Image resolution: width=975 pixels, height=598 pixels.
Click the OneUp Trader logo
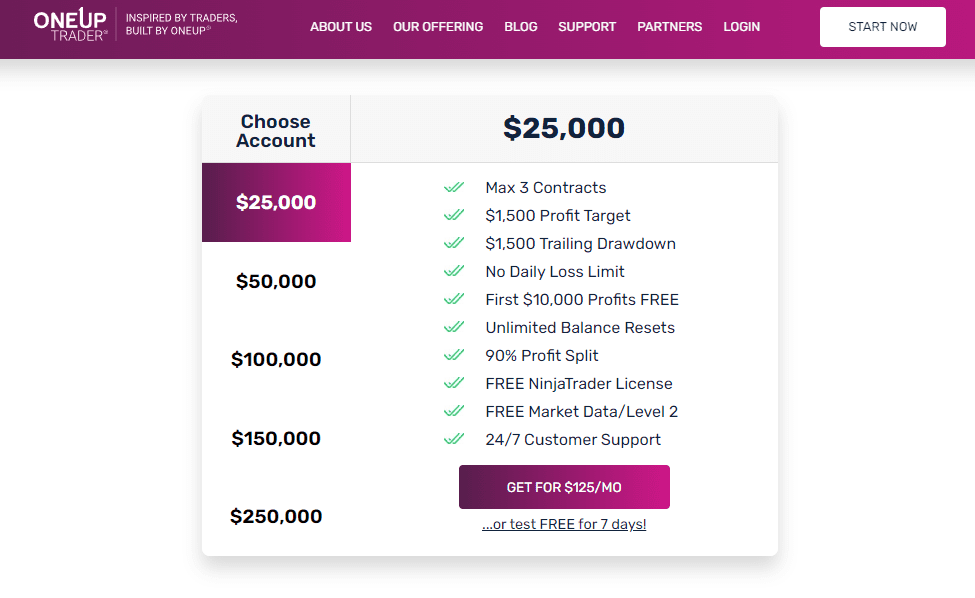click(x=70, y=25)
